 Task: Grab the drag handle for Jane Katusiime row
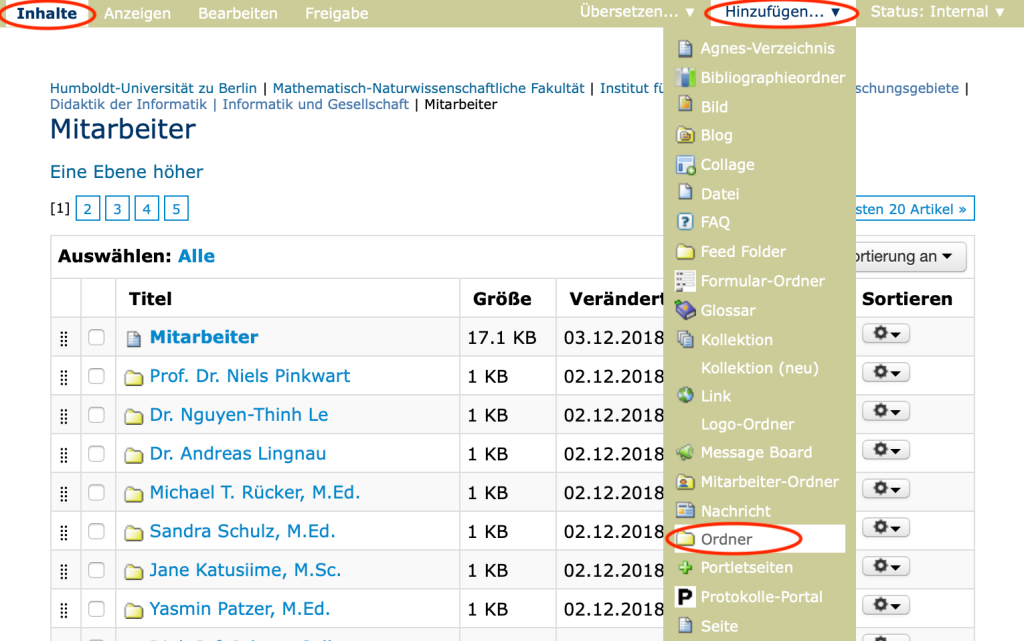pyautogui.click(x=64, y=572)
